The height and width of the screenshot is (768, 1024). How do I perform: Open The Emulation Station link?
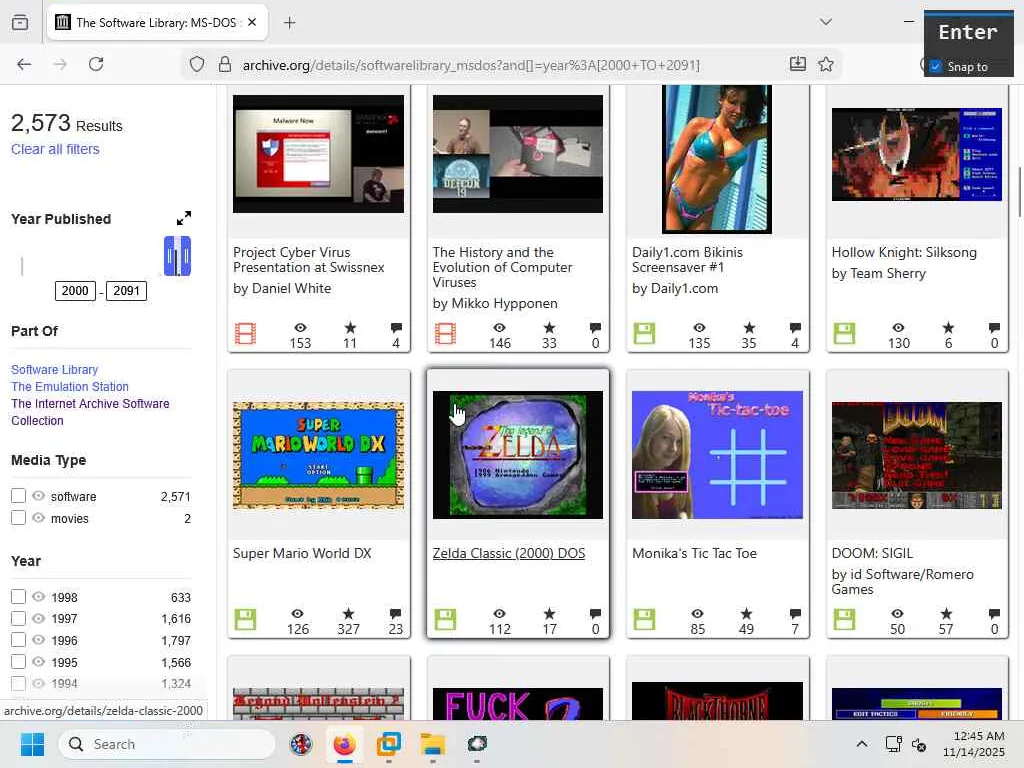click(x=70, y=387)
